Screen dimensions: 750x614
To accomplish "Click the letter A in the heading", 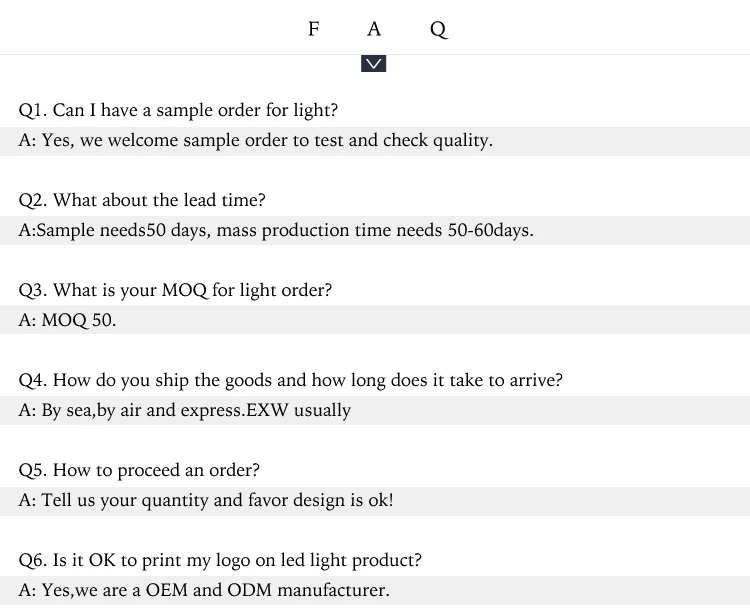I will (374, 29).
